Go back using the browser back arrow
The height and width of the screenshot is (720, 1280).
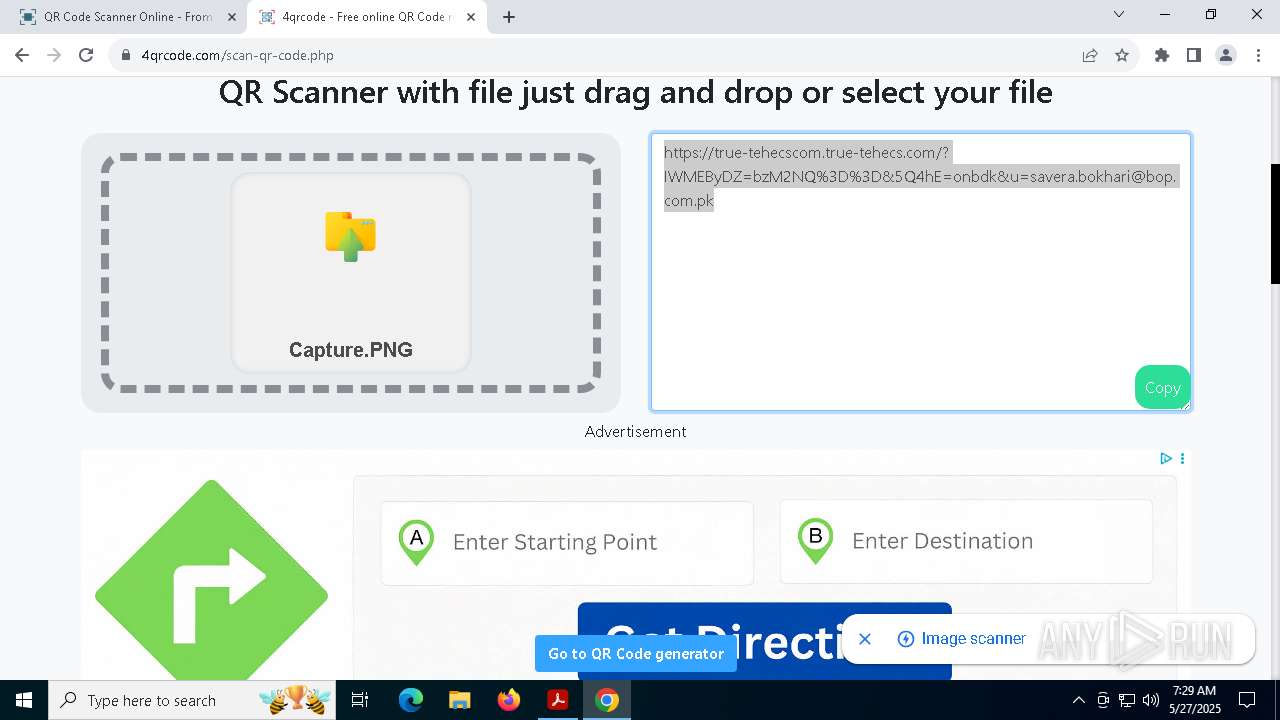pos(22,55)
